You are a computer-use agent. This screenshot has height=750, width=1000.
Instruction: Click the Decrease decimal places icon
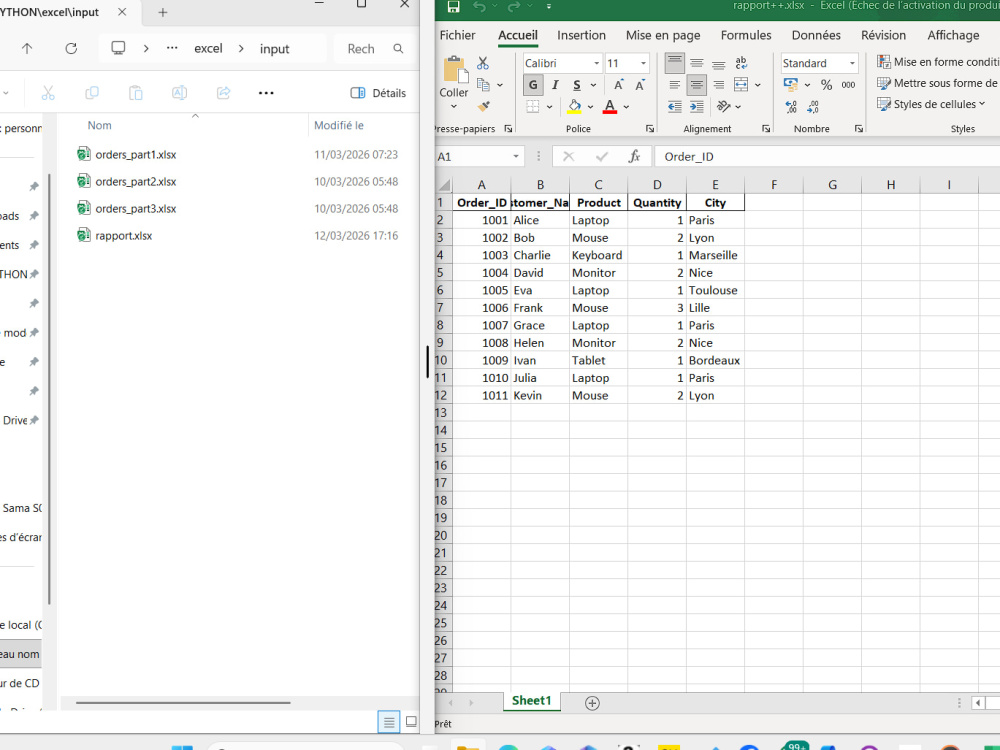click(812, 107)
